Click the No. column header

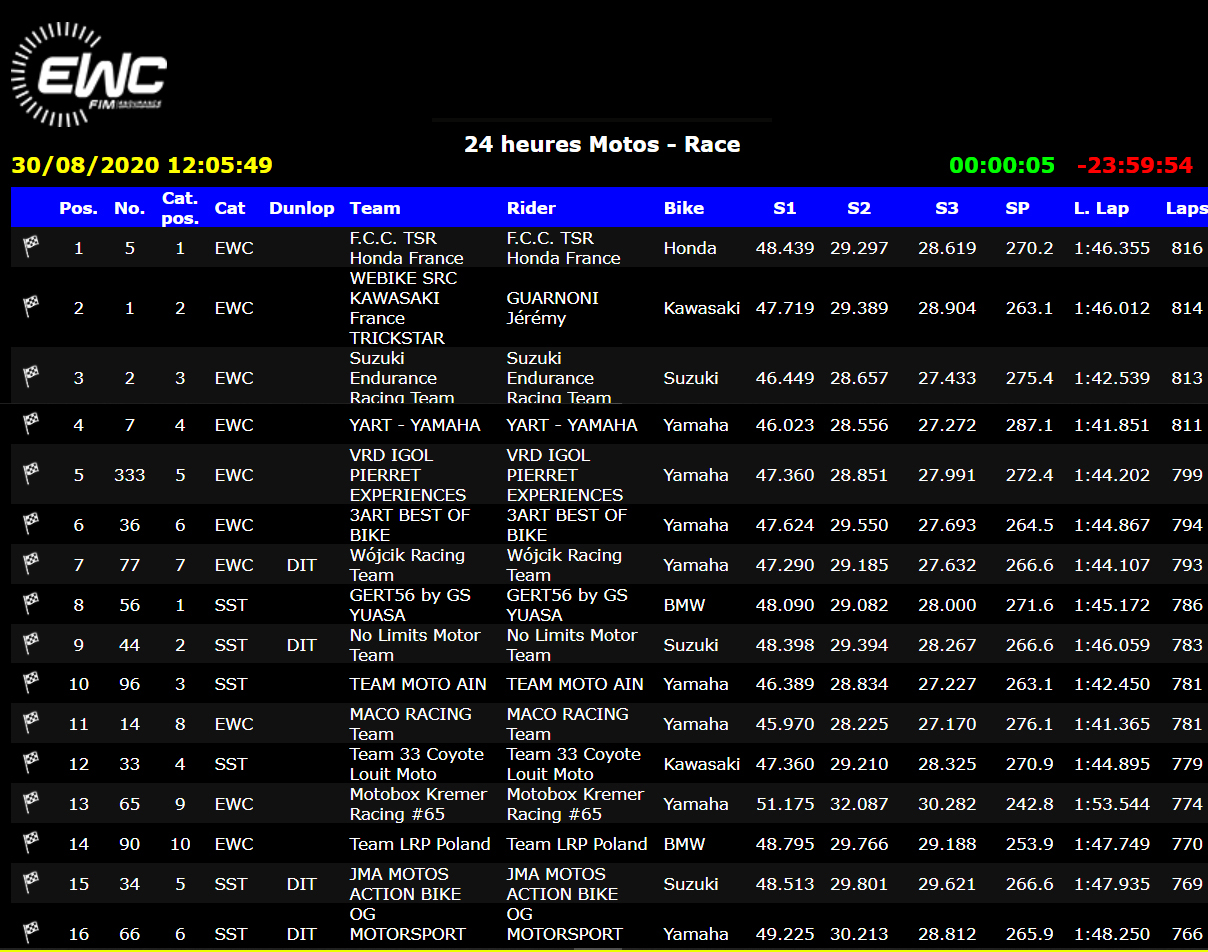click(x=130, y=208)
